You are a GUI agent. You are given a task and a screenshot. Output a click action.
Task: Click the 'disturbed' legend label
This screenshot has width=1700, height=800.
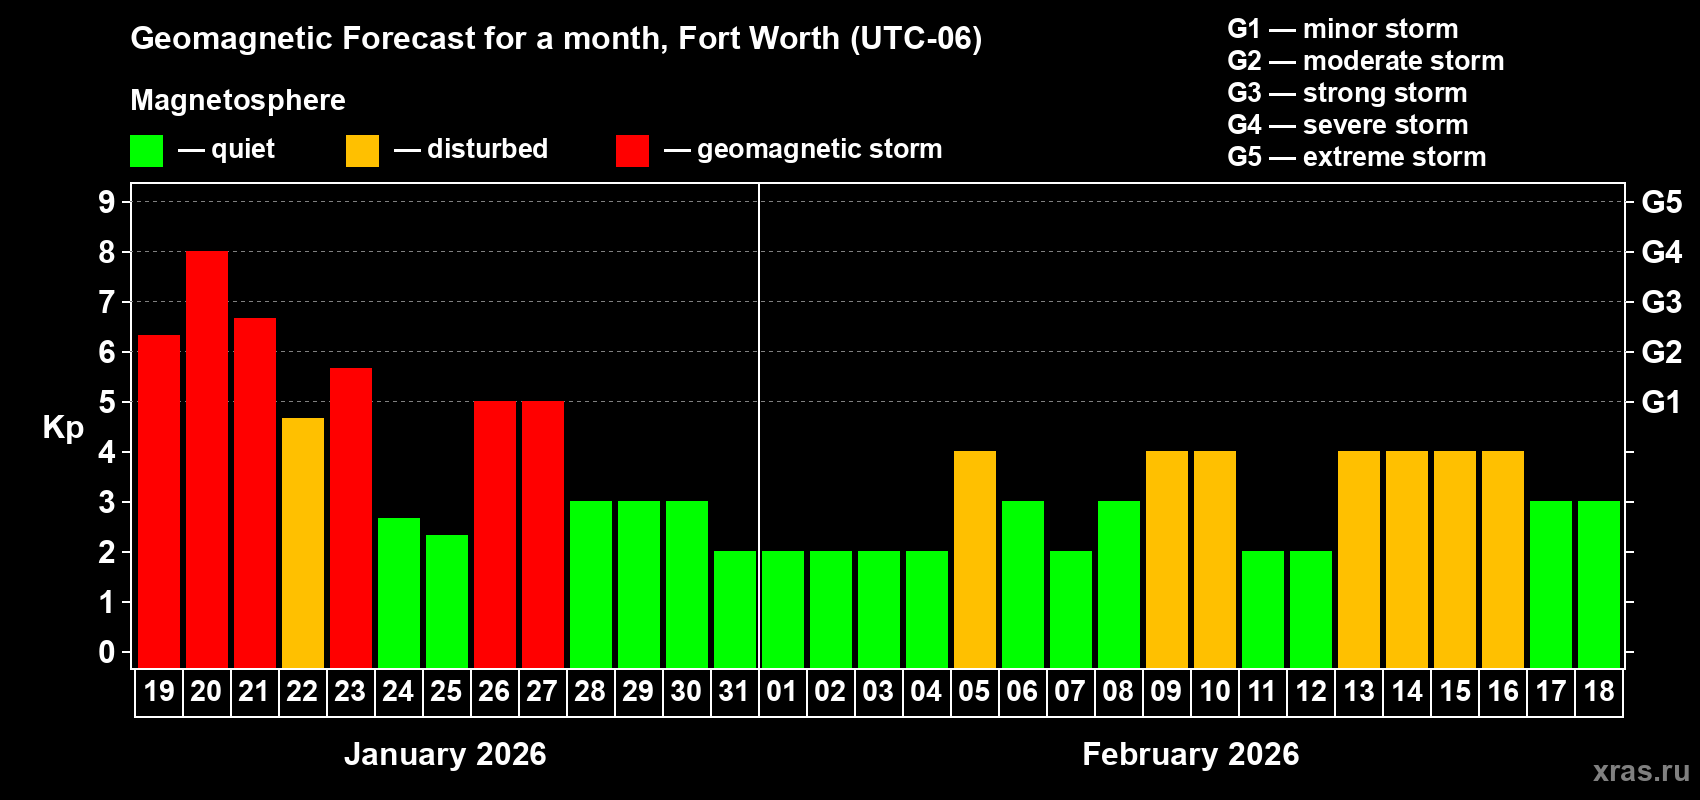click(x=487, y=149)
